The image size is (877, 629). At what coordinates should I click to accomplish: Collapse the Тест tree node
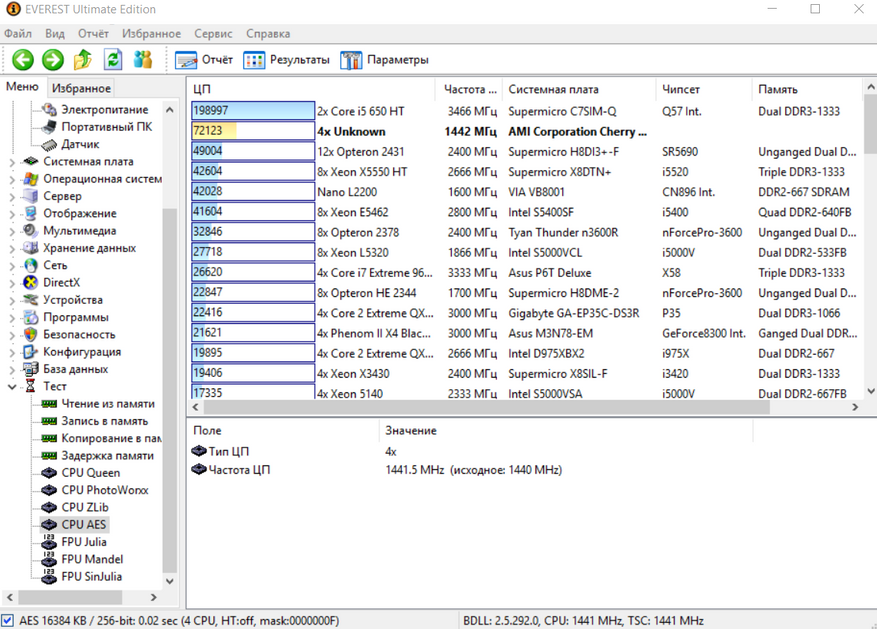(x=12, y=386)
